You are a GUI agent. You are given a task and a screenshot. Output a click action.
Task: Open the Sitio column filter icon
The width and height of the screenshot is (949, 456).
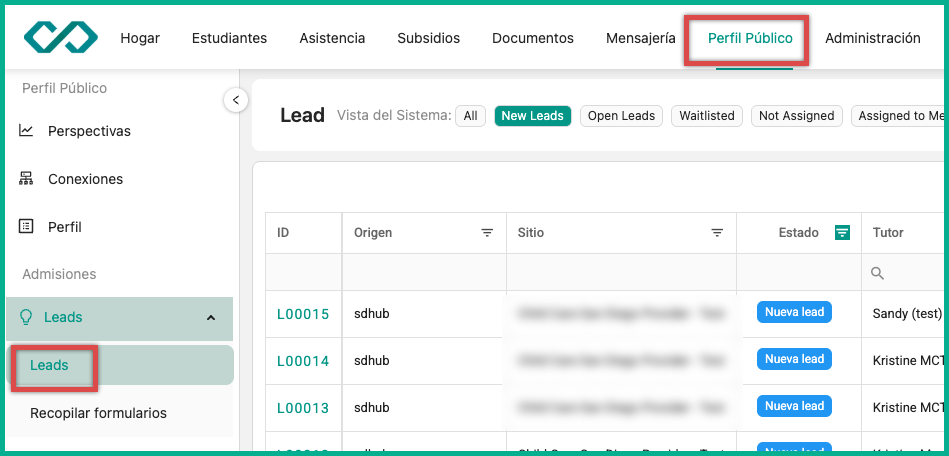point(717,233)
